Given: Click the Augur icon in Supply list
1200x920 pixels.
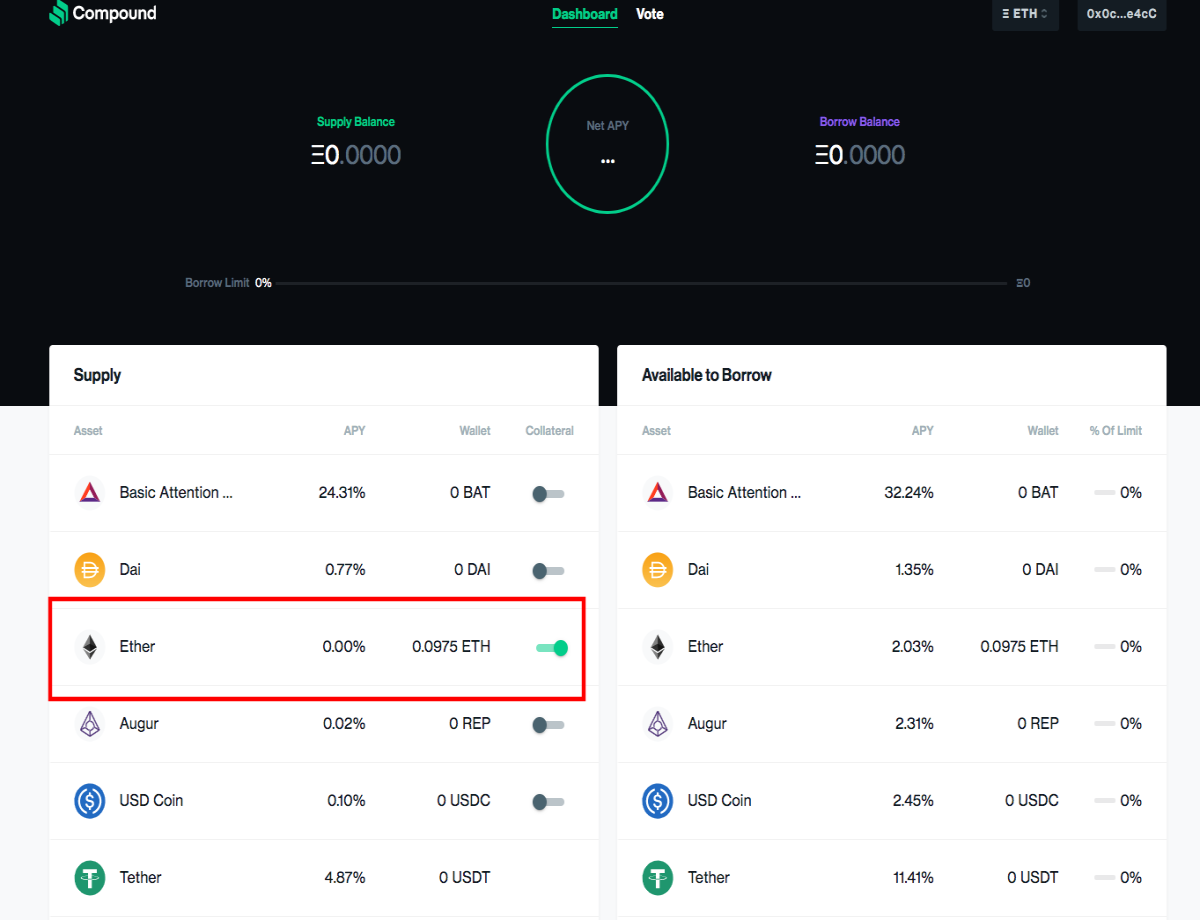Looking at the screenshot, I should click(90, 723).
